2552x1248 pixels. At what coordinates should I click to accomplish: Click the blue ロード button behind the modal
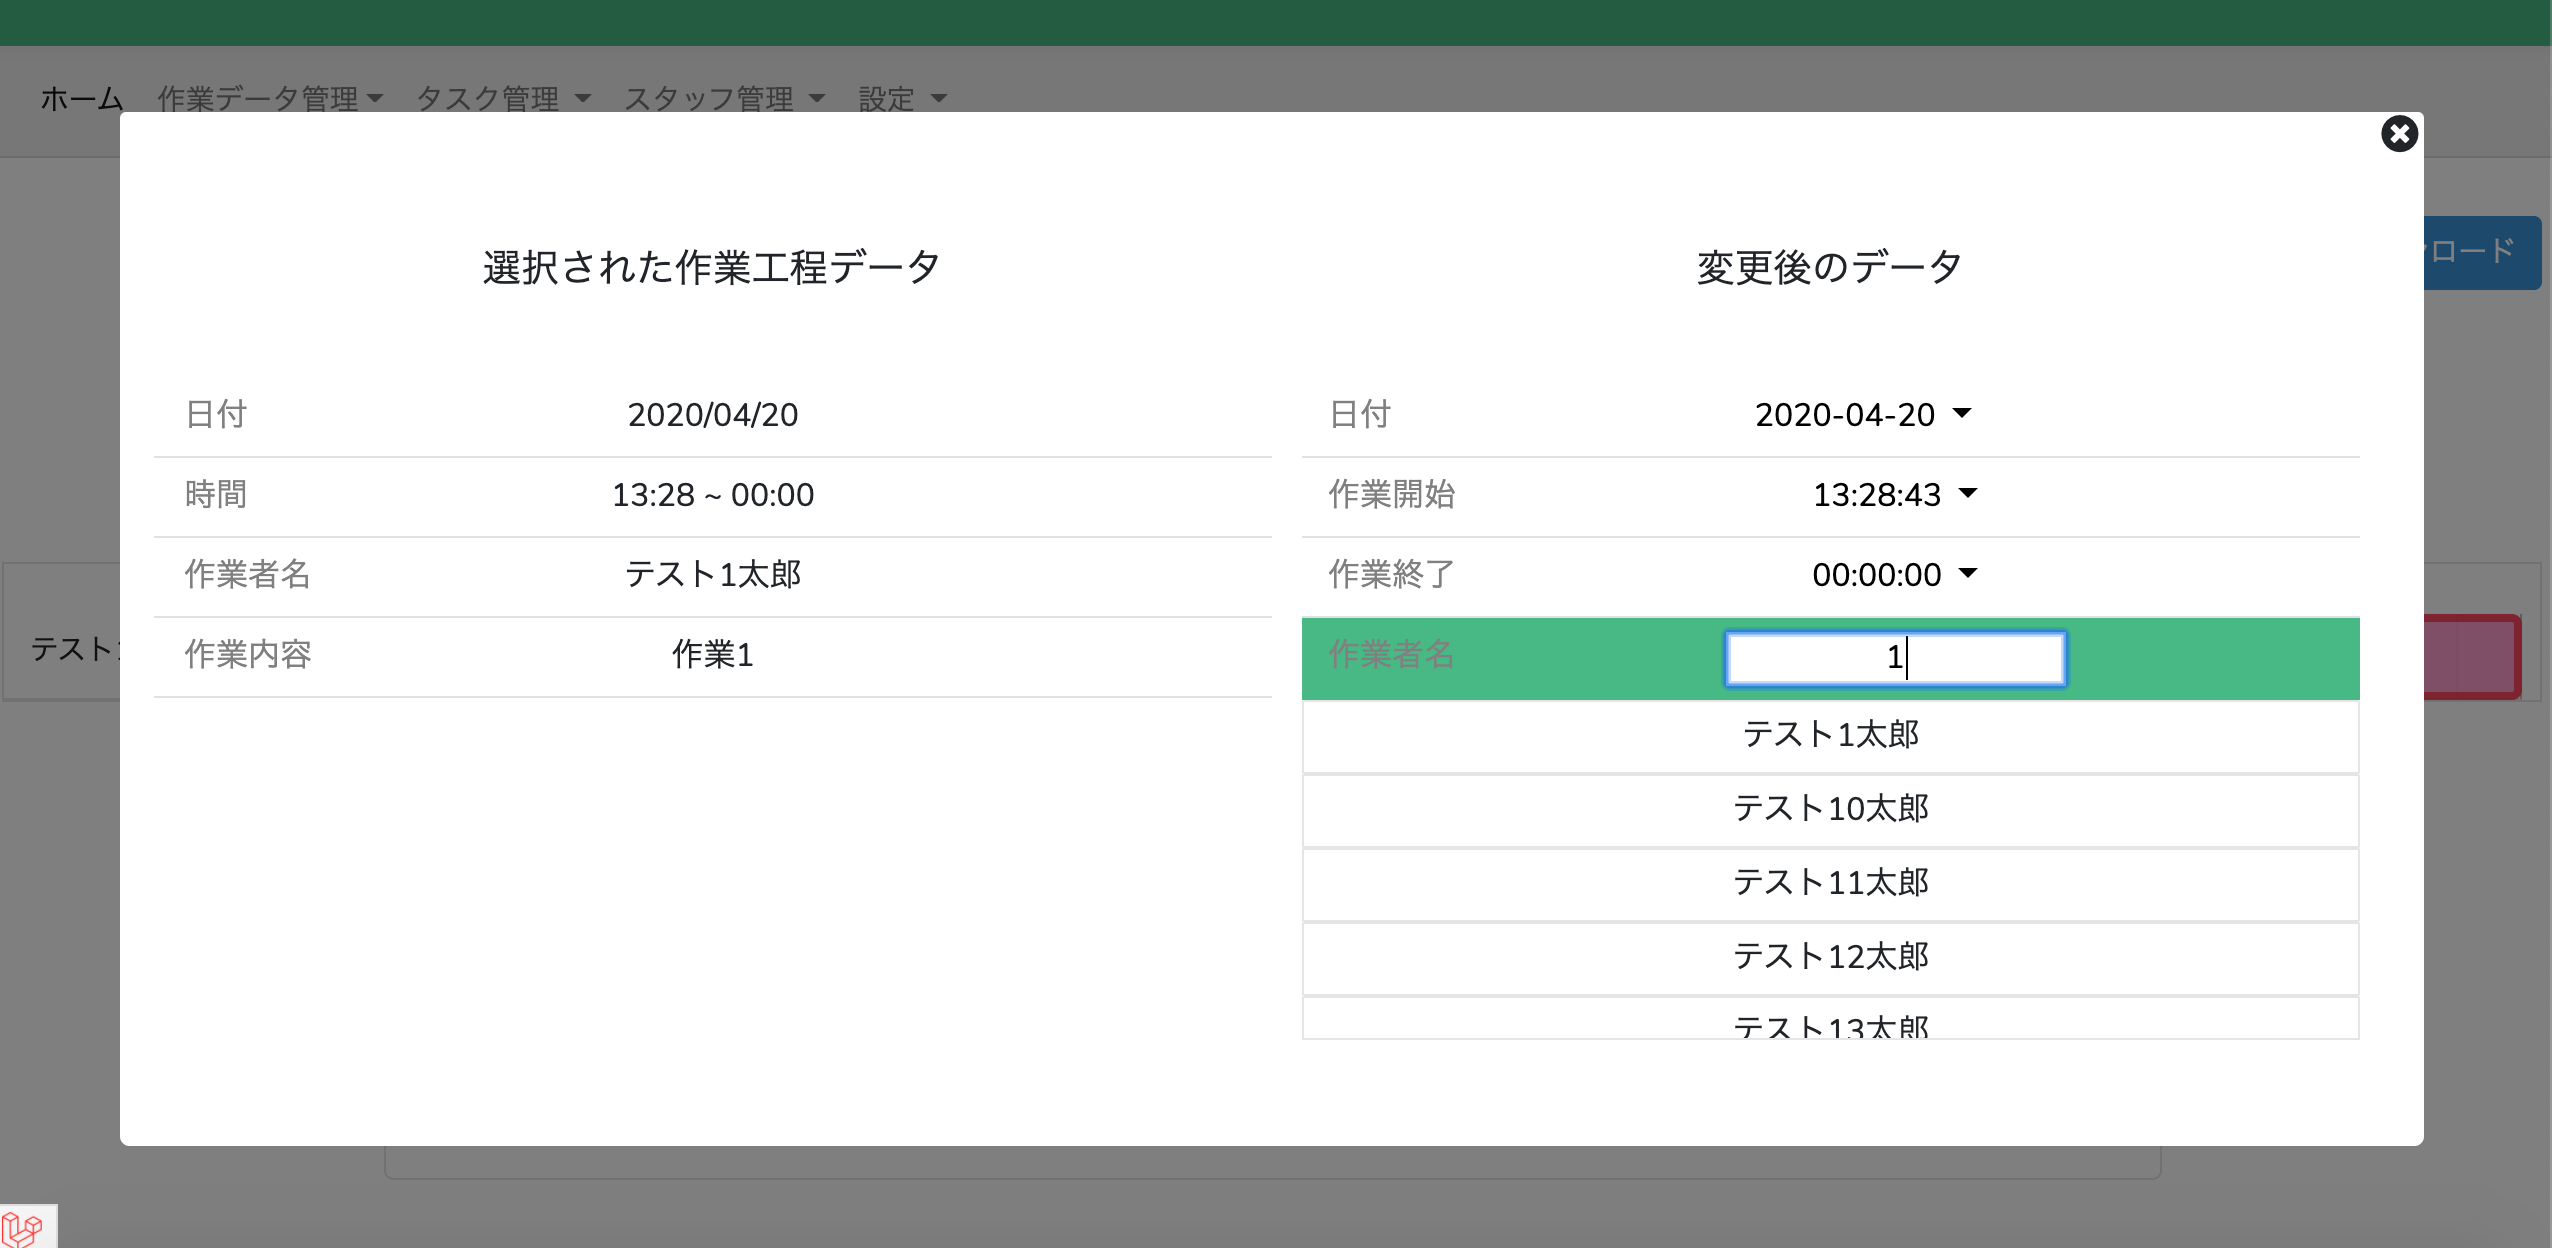point(2482,252)
